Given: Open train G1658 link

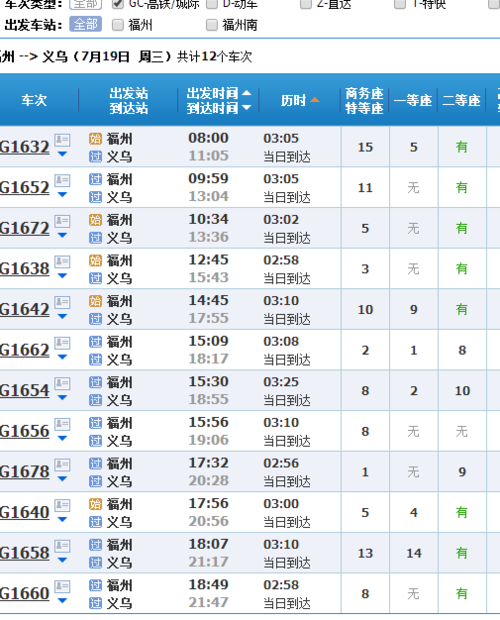Looking at the screenshot, I should [25, 553].
